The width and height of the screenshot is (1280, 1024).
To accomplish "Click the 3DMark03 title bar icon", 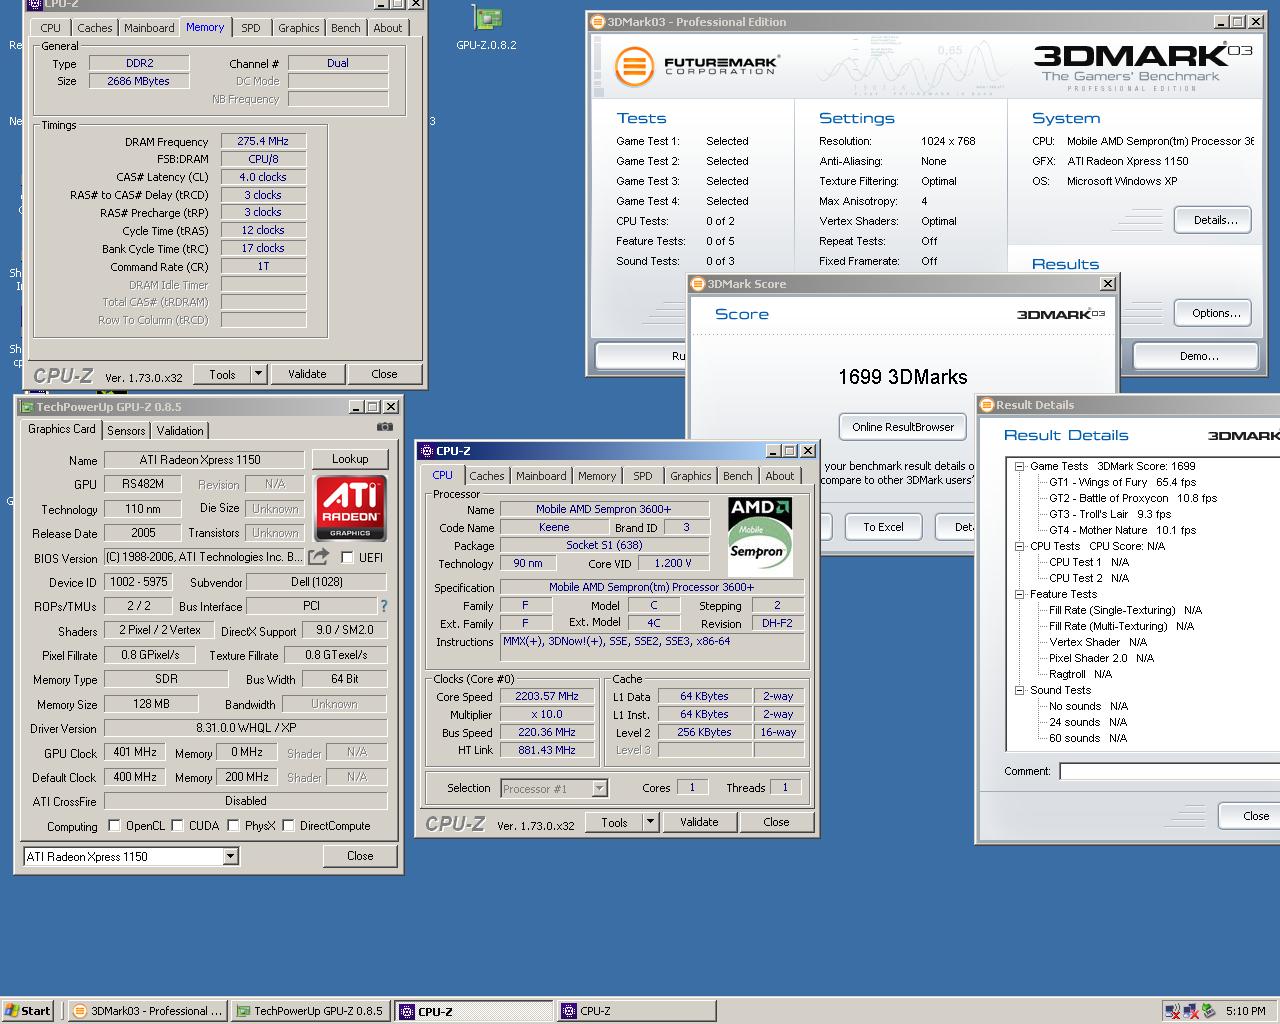I will [597, 22].
